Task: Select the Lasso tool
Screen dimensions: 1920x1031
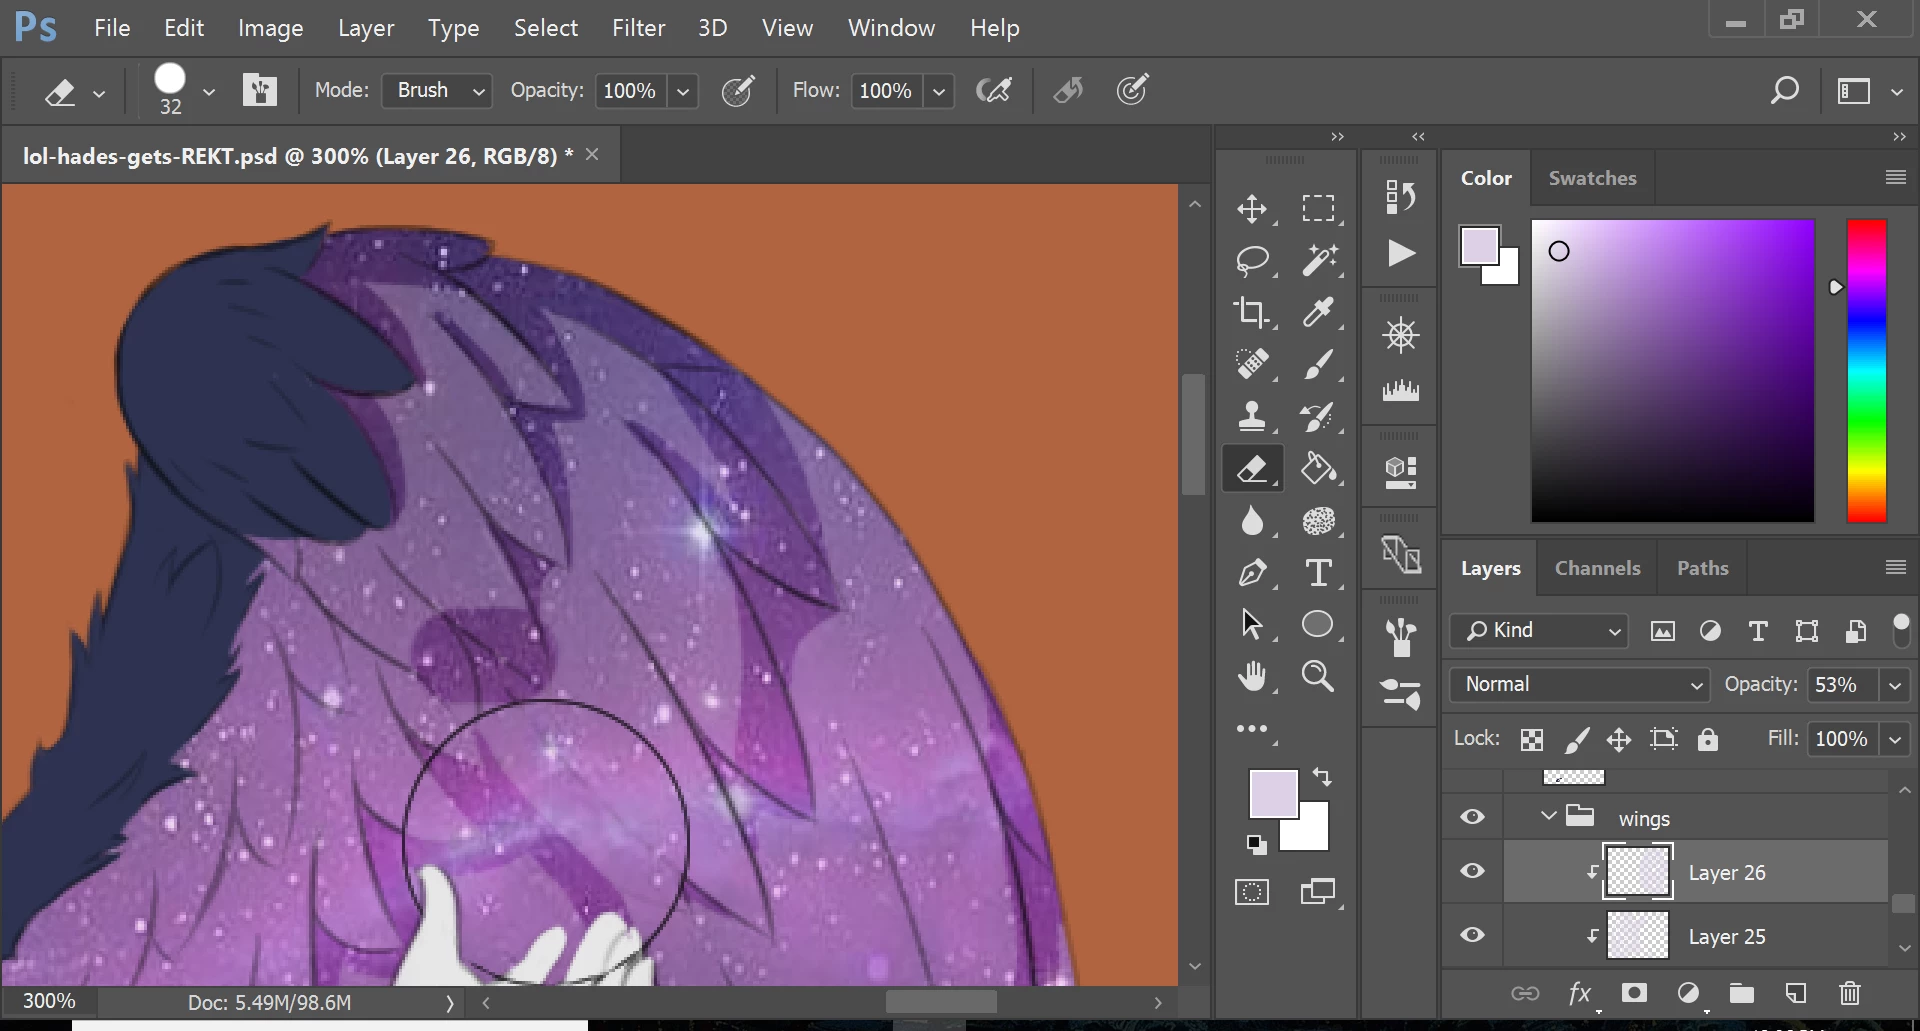Action: coord(1252,260)
